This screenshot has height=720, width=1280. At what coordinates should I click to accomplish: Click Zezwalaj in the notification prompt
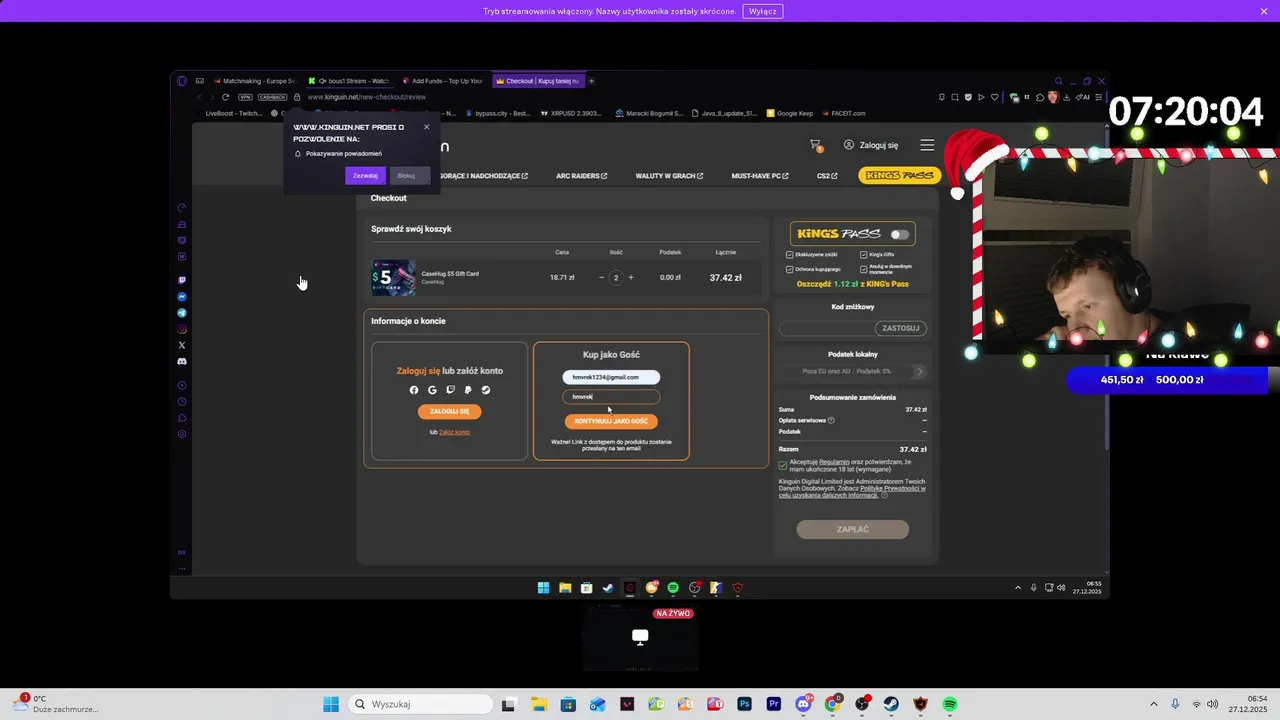[x=365, y=176]
